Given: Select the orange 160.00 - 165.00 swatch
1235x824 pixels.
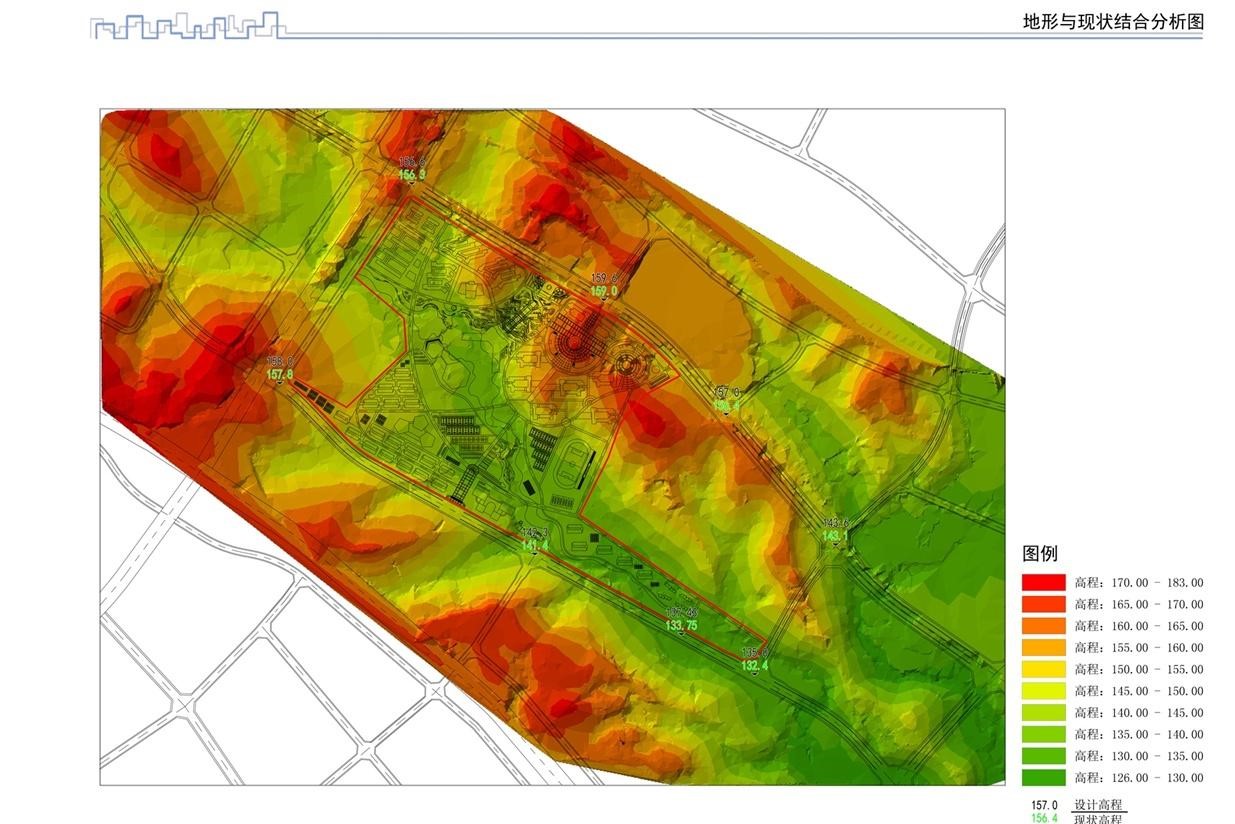Looking at the screenshot, I should [1043, 626].
